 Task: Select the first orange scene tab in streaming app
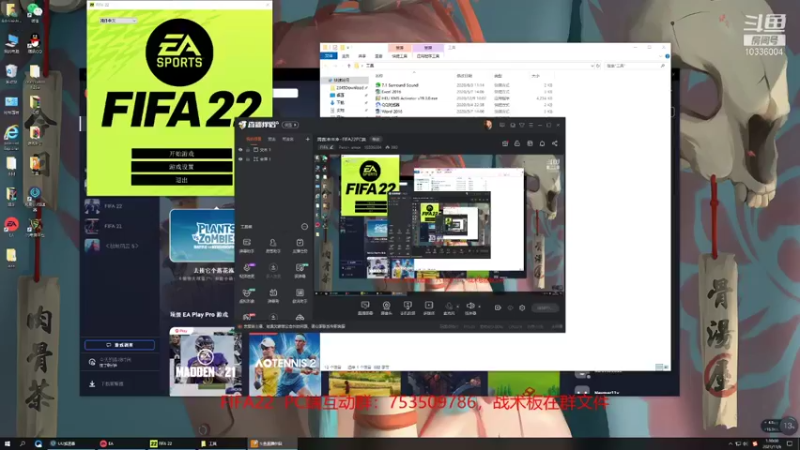click(x=254, y=139)
